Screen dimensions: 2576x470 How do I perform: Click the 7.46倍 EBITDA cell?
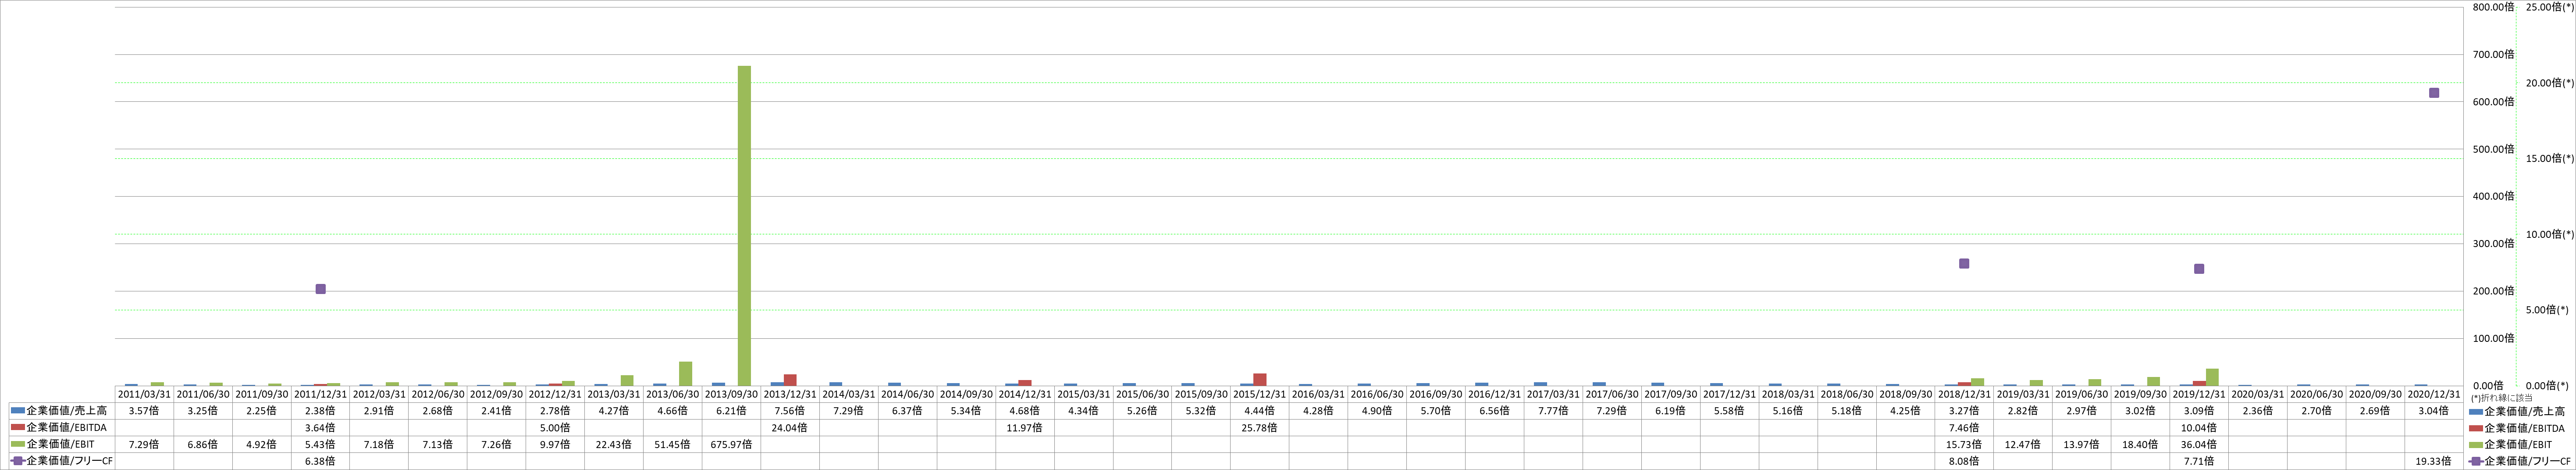[1964, 428]
